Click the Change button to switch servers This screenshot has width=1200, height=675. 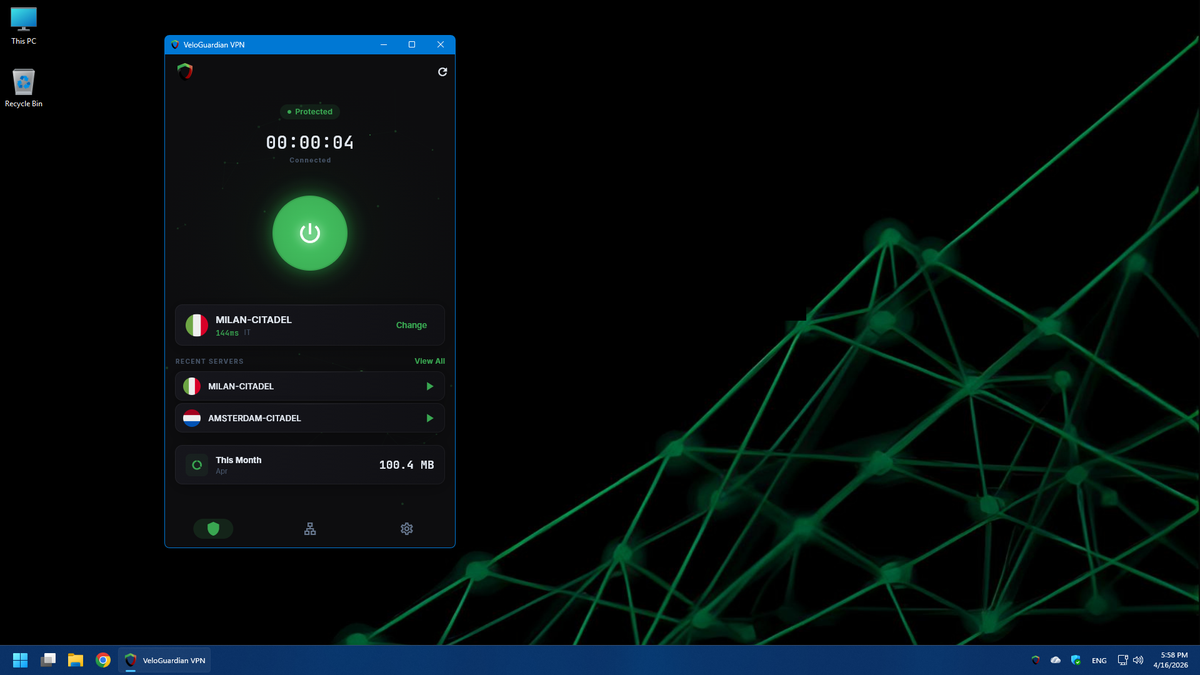click(x=411, y=325)
